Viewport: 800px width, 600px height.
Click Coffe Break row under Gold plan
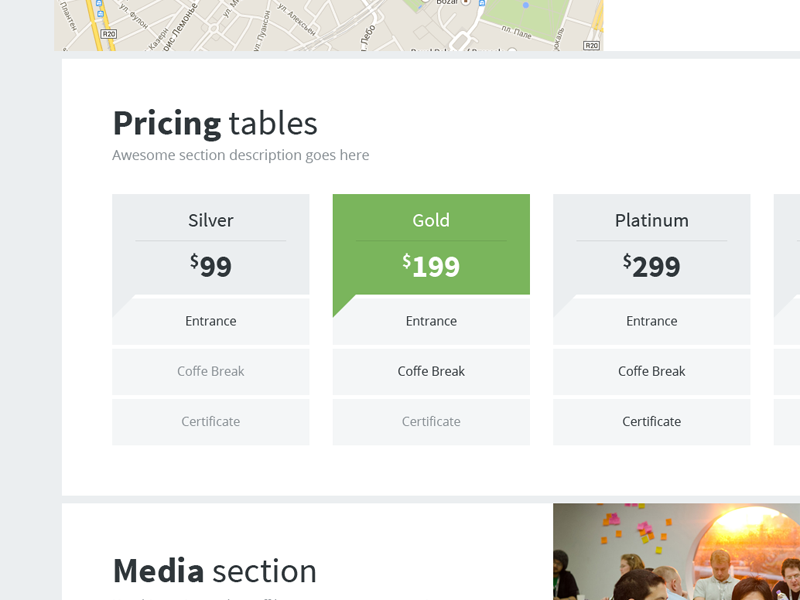coord(431,371)
